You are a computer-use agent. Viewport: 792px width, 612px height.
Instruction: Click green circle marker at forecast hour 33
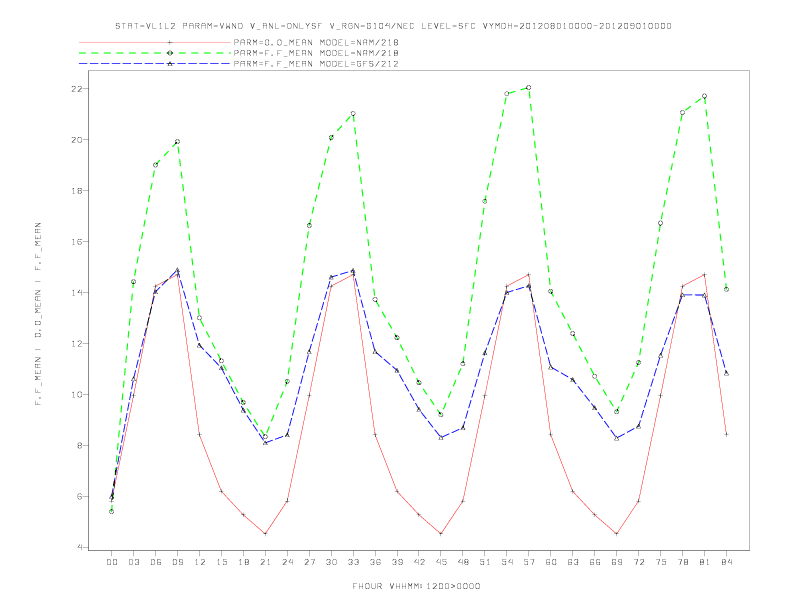tap(353, 114)
